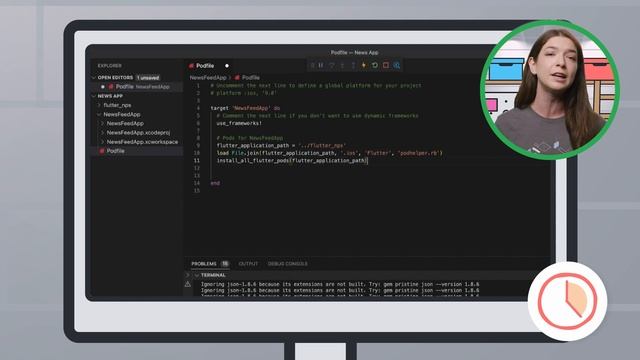Click the Podfile ruby icon in explorer tree
640x360 pixels.
102,151
